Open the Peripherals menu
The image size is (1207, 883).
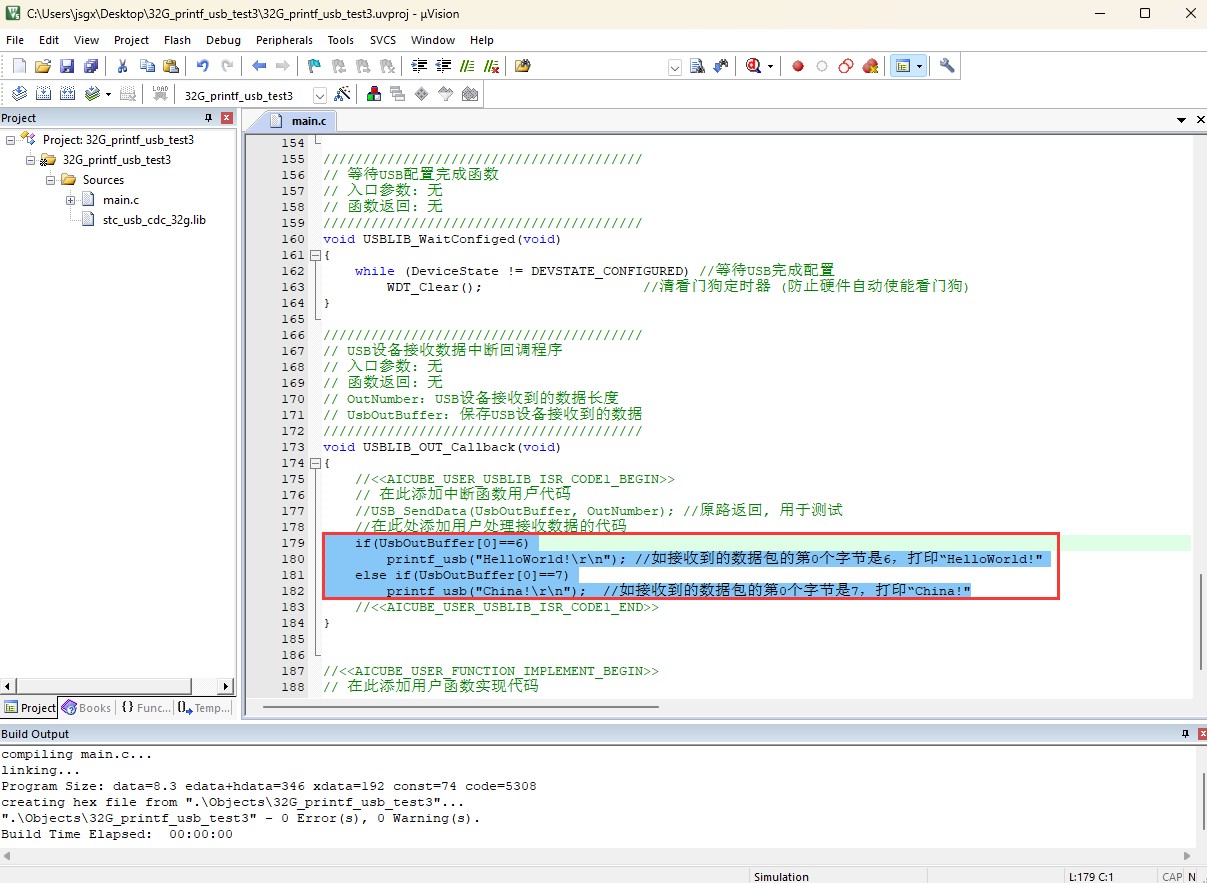click(x=284, y=40)
